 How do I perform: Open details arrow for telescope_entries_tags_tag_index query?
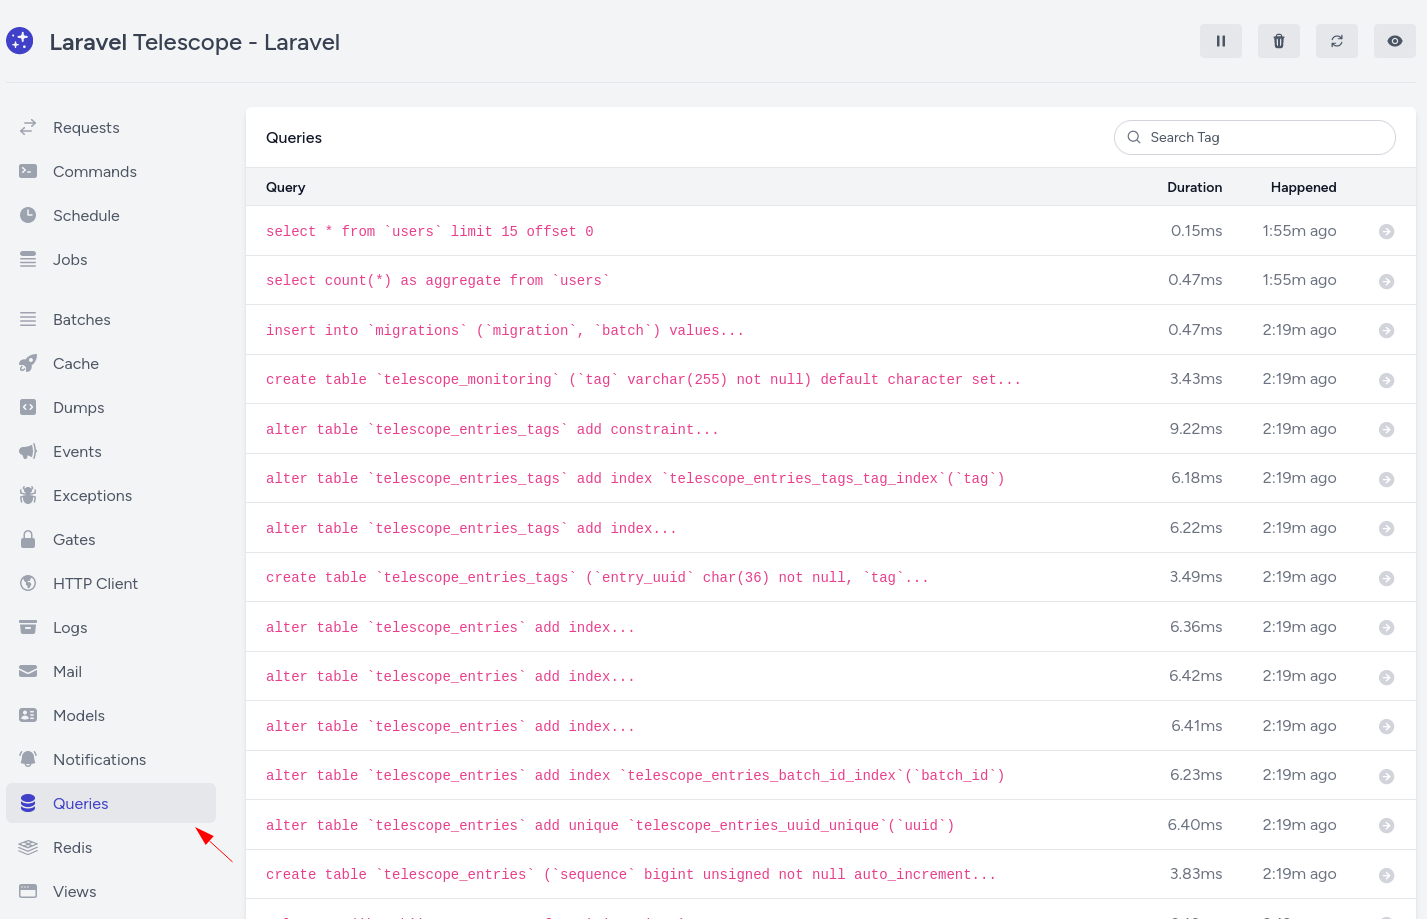pyautogui.click(x=1386, y=479)
